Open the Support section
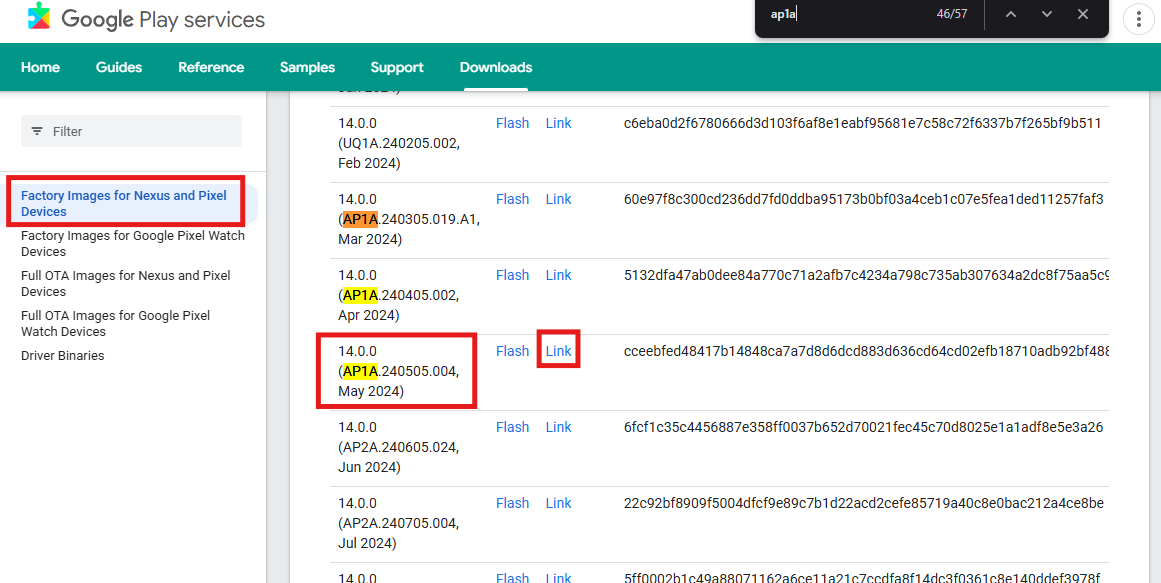This screenshot has height=583, width=1161. coord(397,67)
